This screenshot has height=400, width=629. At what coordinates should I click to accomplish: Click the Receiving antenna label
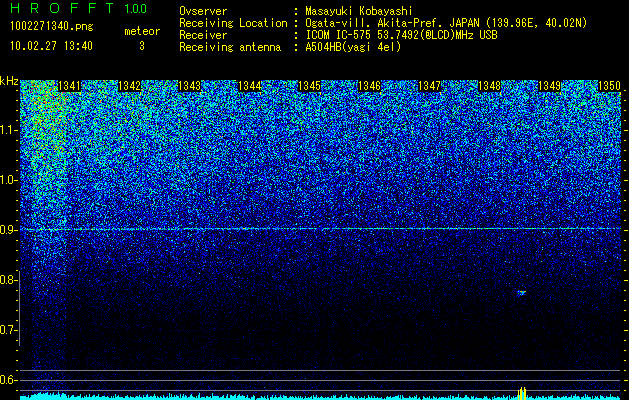click(x=230, y=47)
